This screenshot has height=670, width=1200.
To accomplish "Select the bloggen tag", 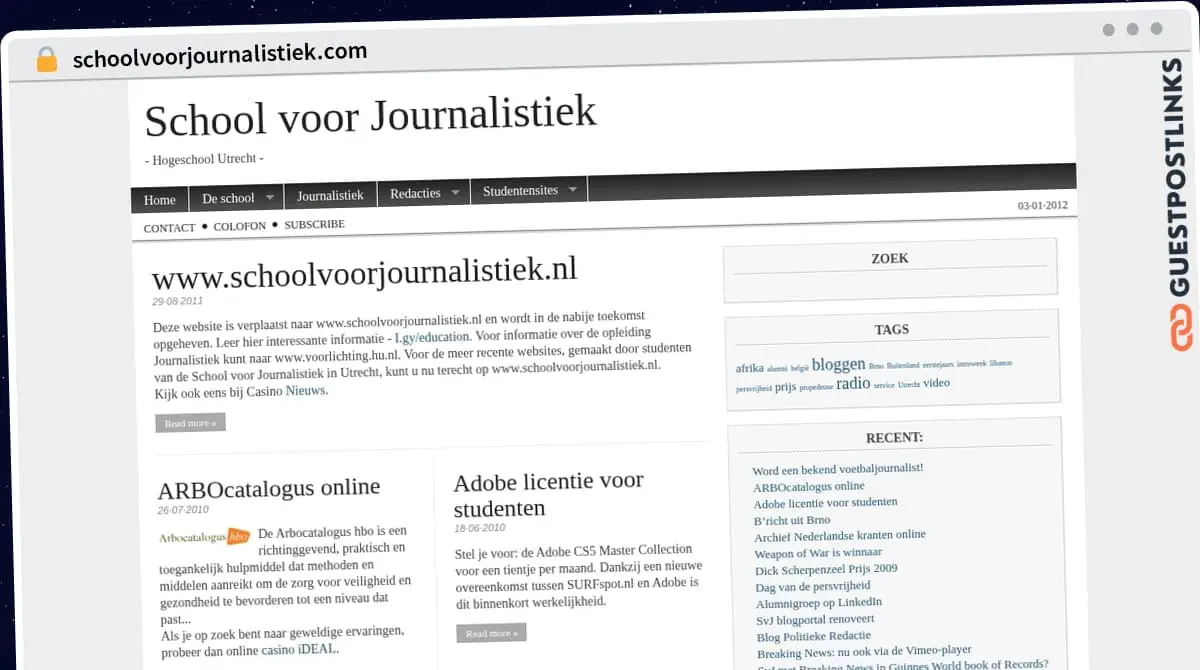I will (x=838, y=364).
